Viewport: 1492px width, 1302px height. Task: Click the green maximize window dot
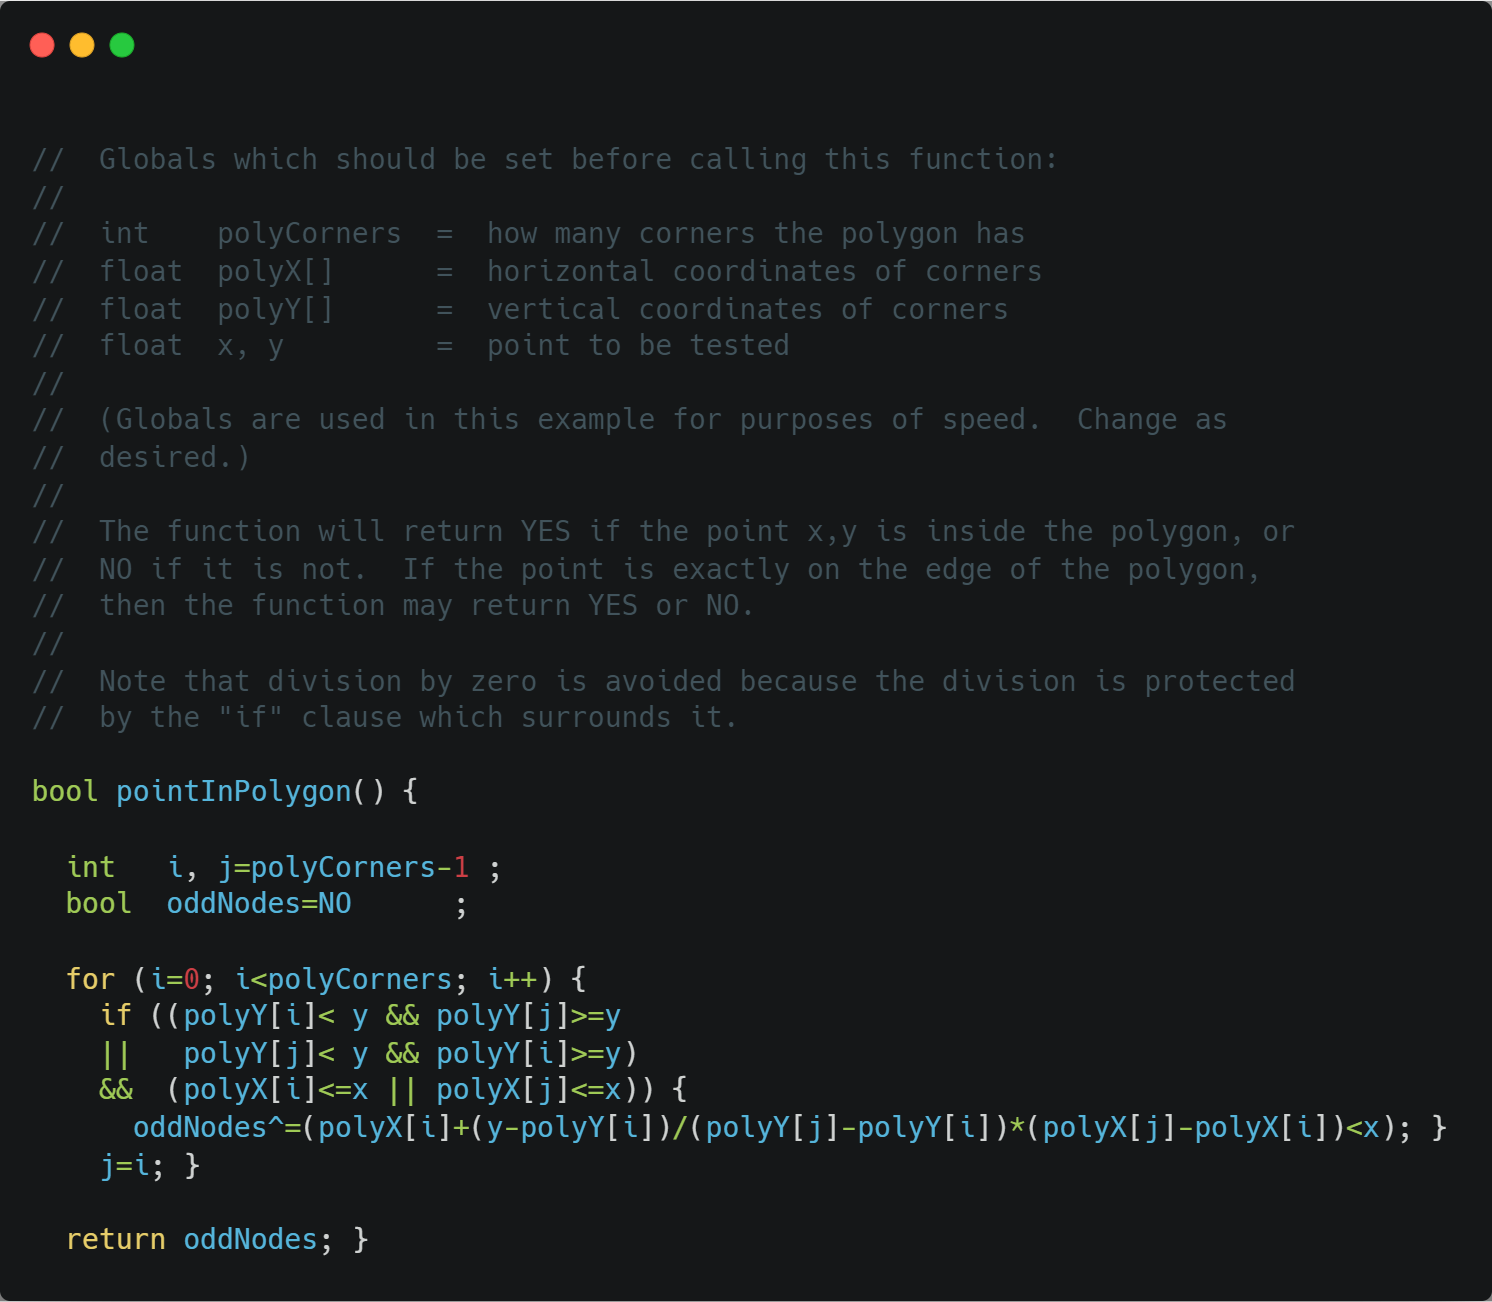pyautogui.click(x=122, y=45)
